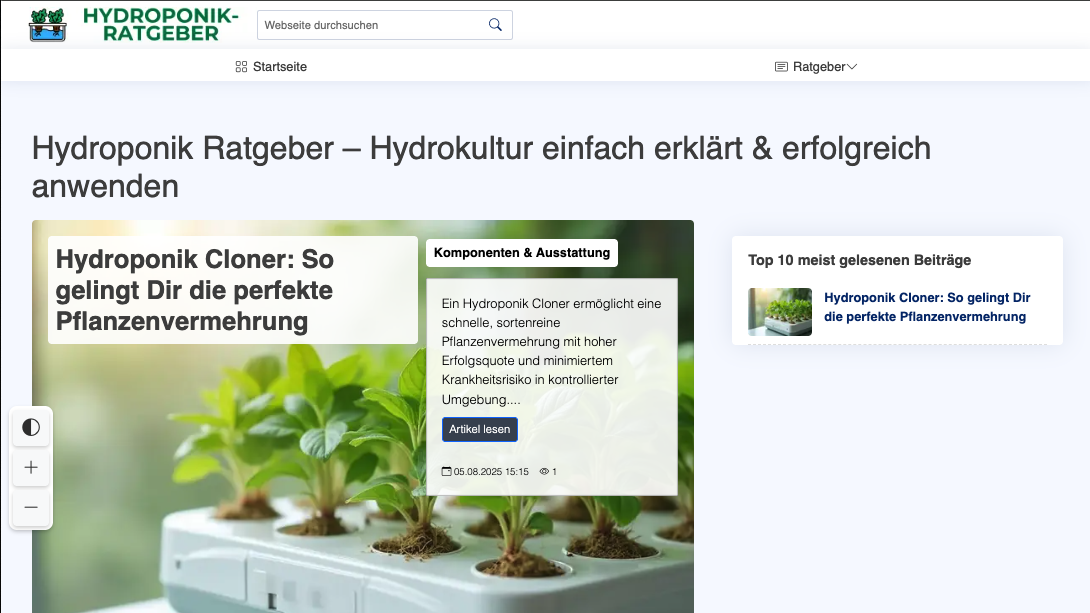Focus the "Webseite durchsuchen" search field
Screen dimensions: 1090x613
click(372, 25)
